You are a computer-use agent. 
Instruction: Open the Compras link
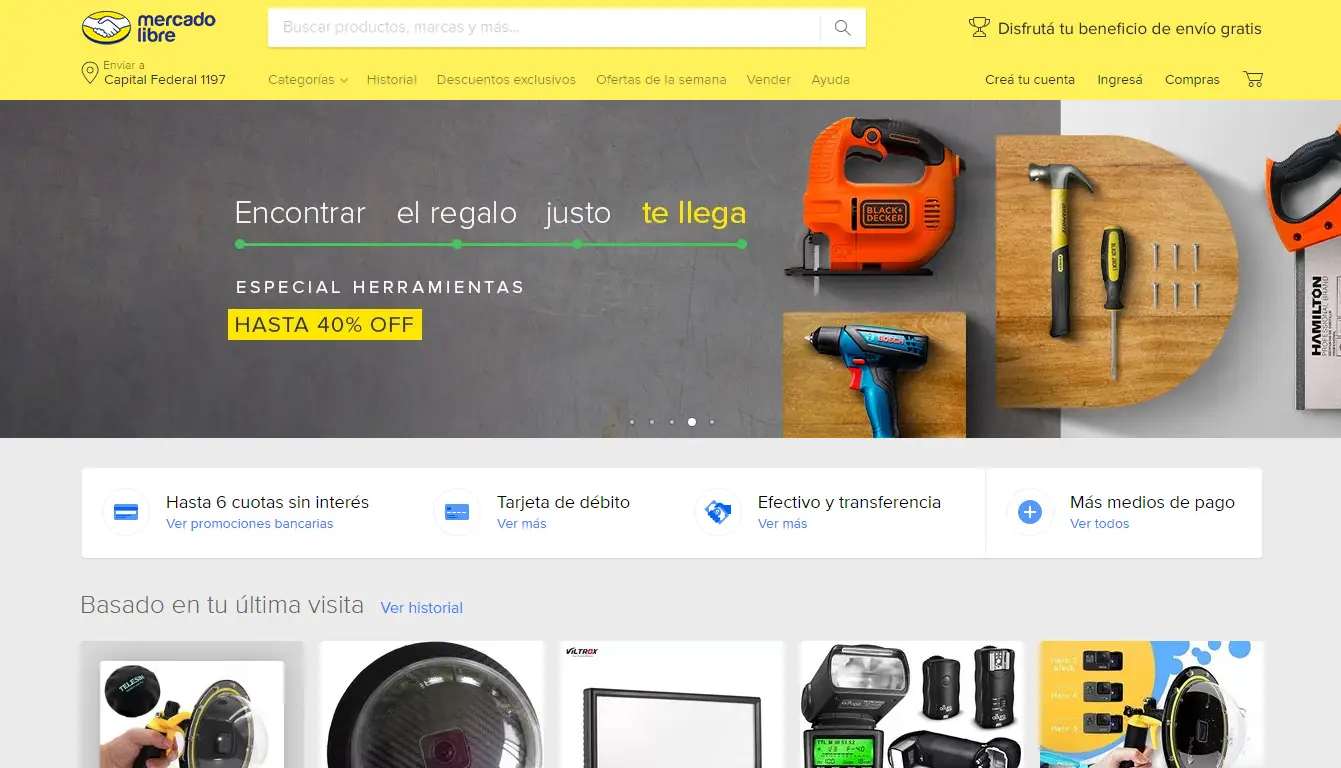pyautogui.click(x=1192, y=80)
